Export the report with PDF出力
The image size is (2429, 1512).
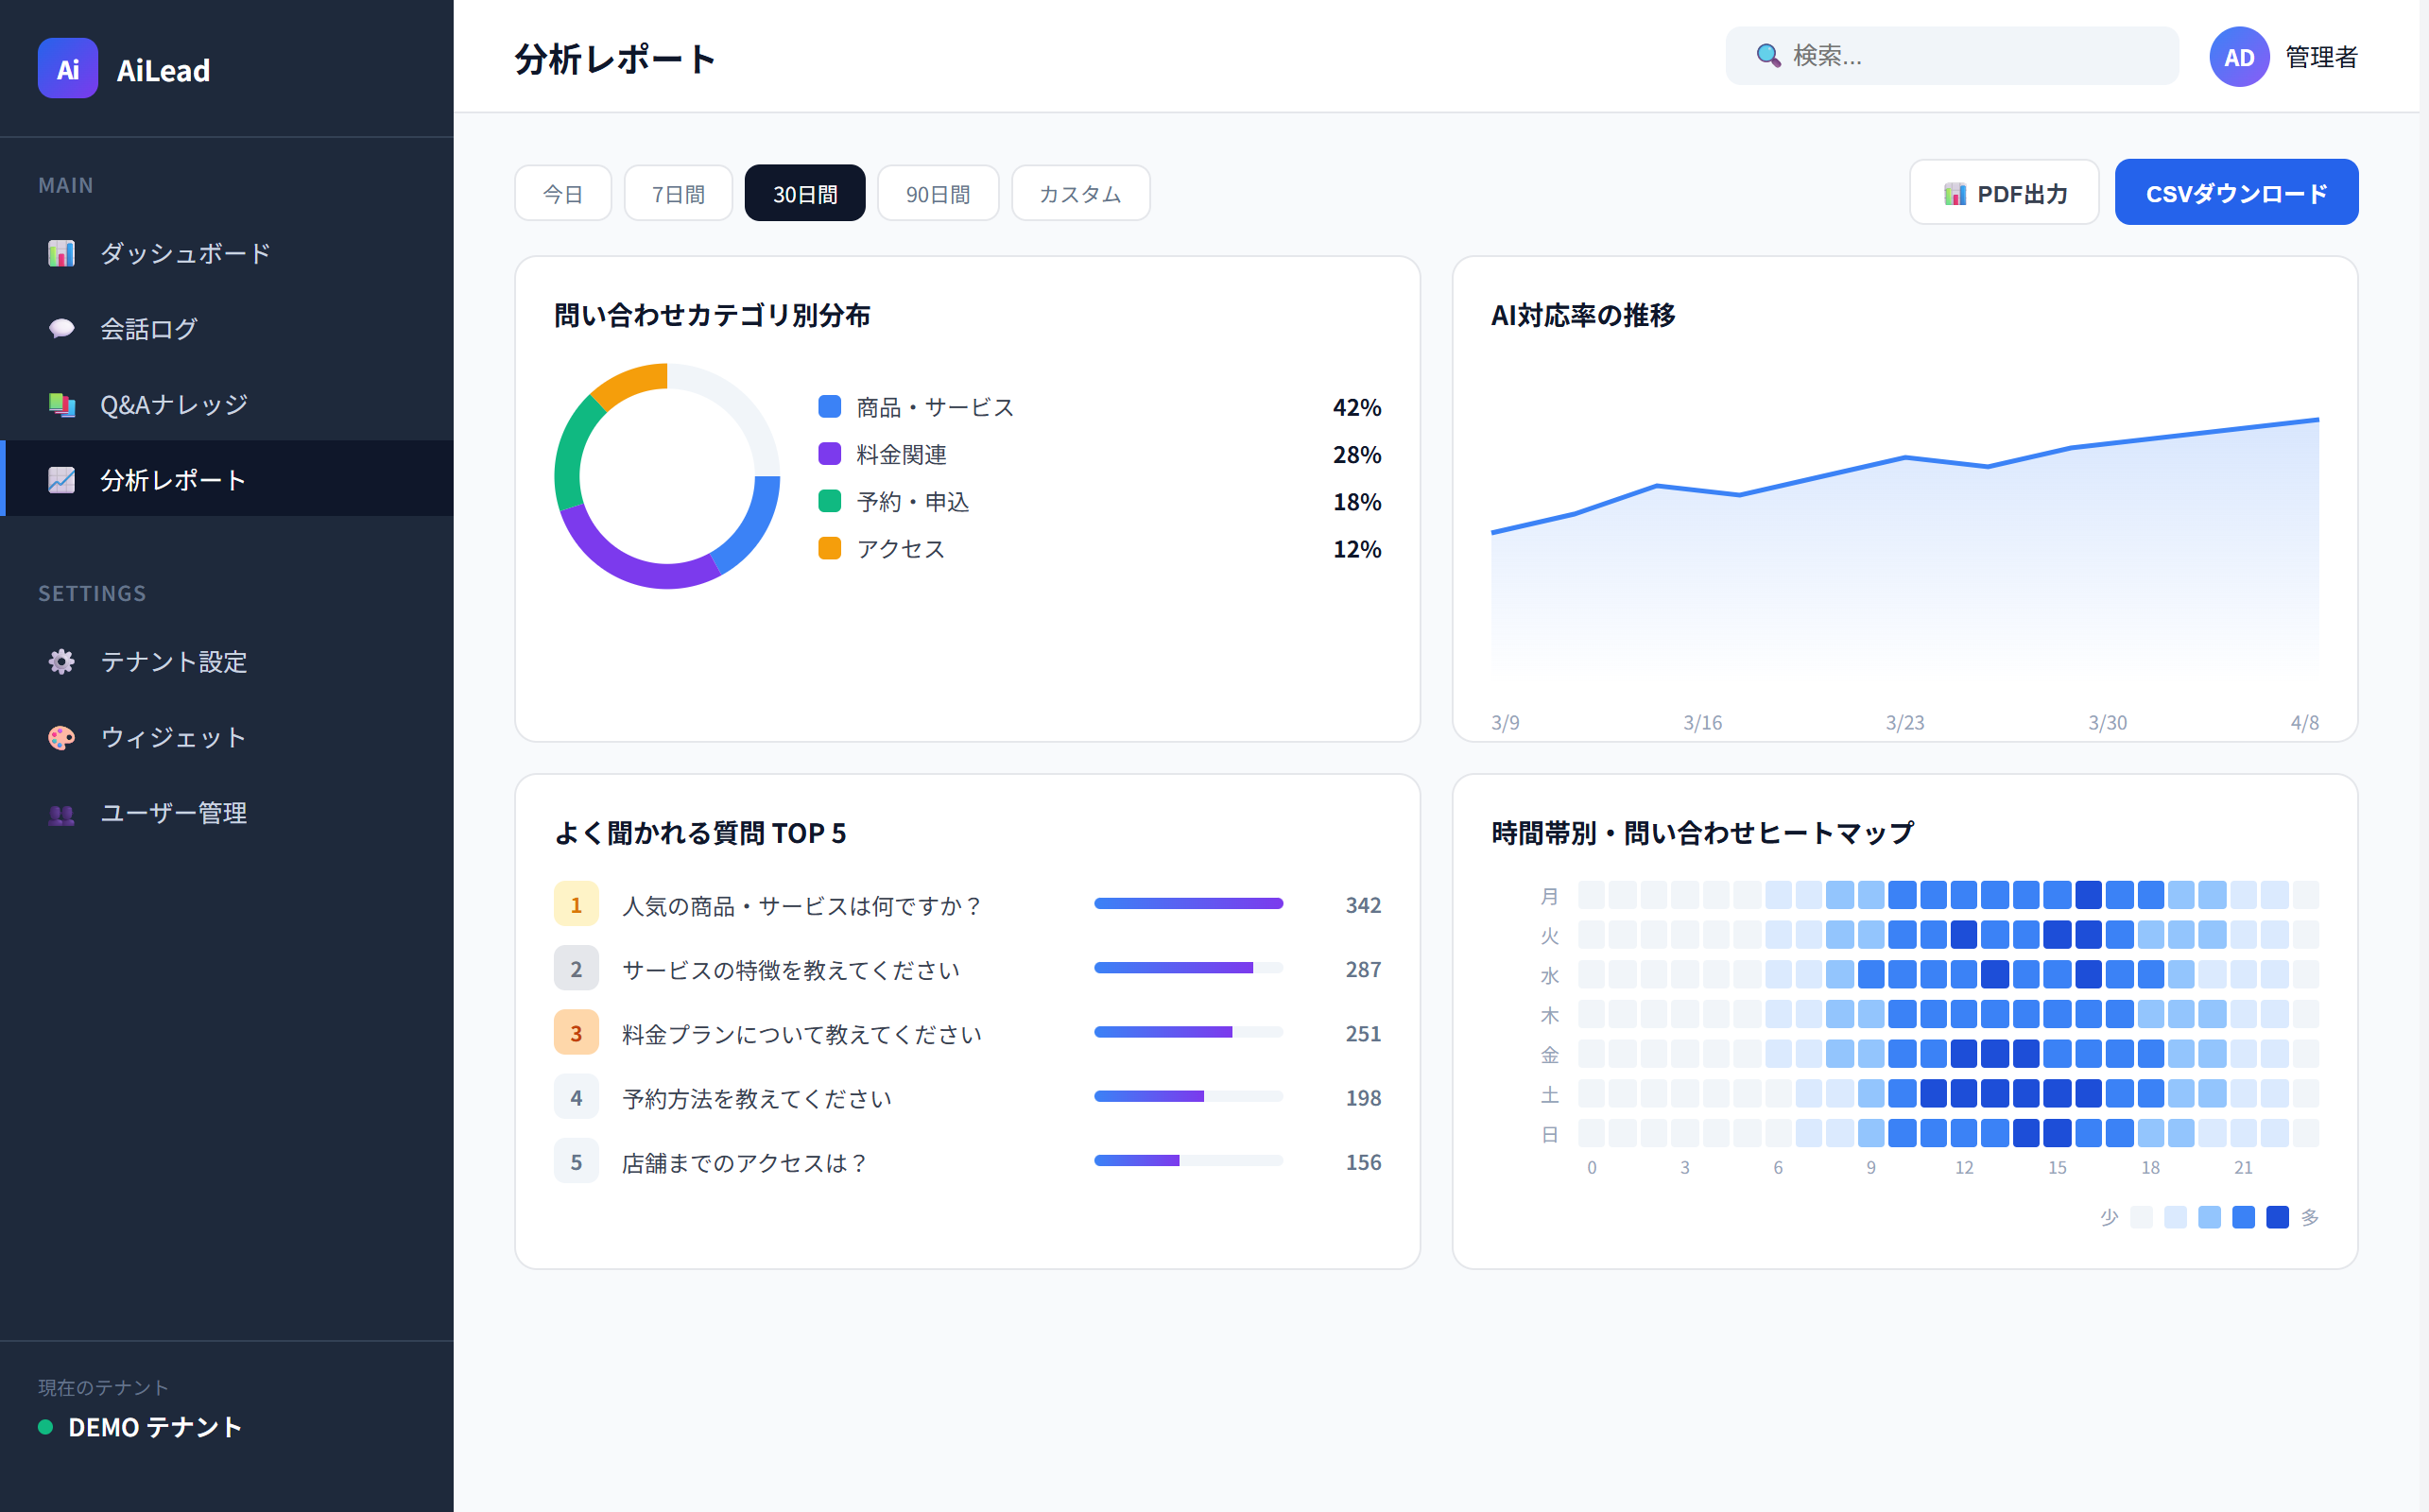pyautogui.click(x=2003, y=192)
